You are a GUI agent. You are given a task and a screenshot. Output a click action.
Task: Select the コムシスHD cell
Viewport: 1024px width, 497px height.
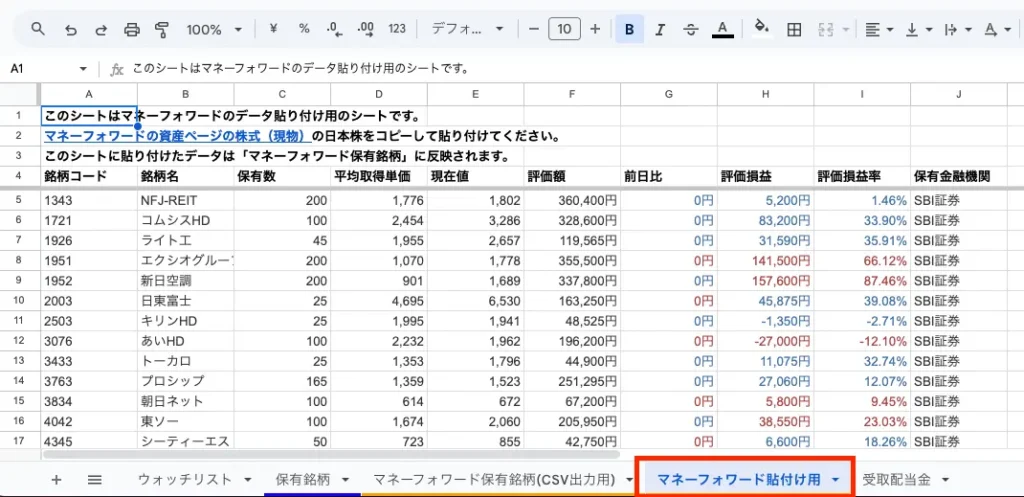185,220
